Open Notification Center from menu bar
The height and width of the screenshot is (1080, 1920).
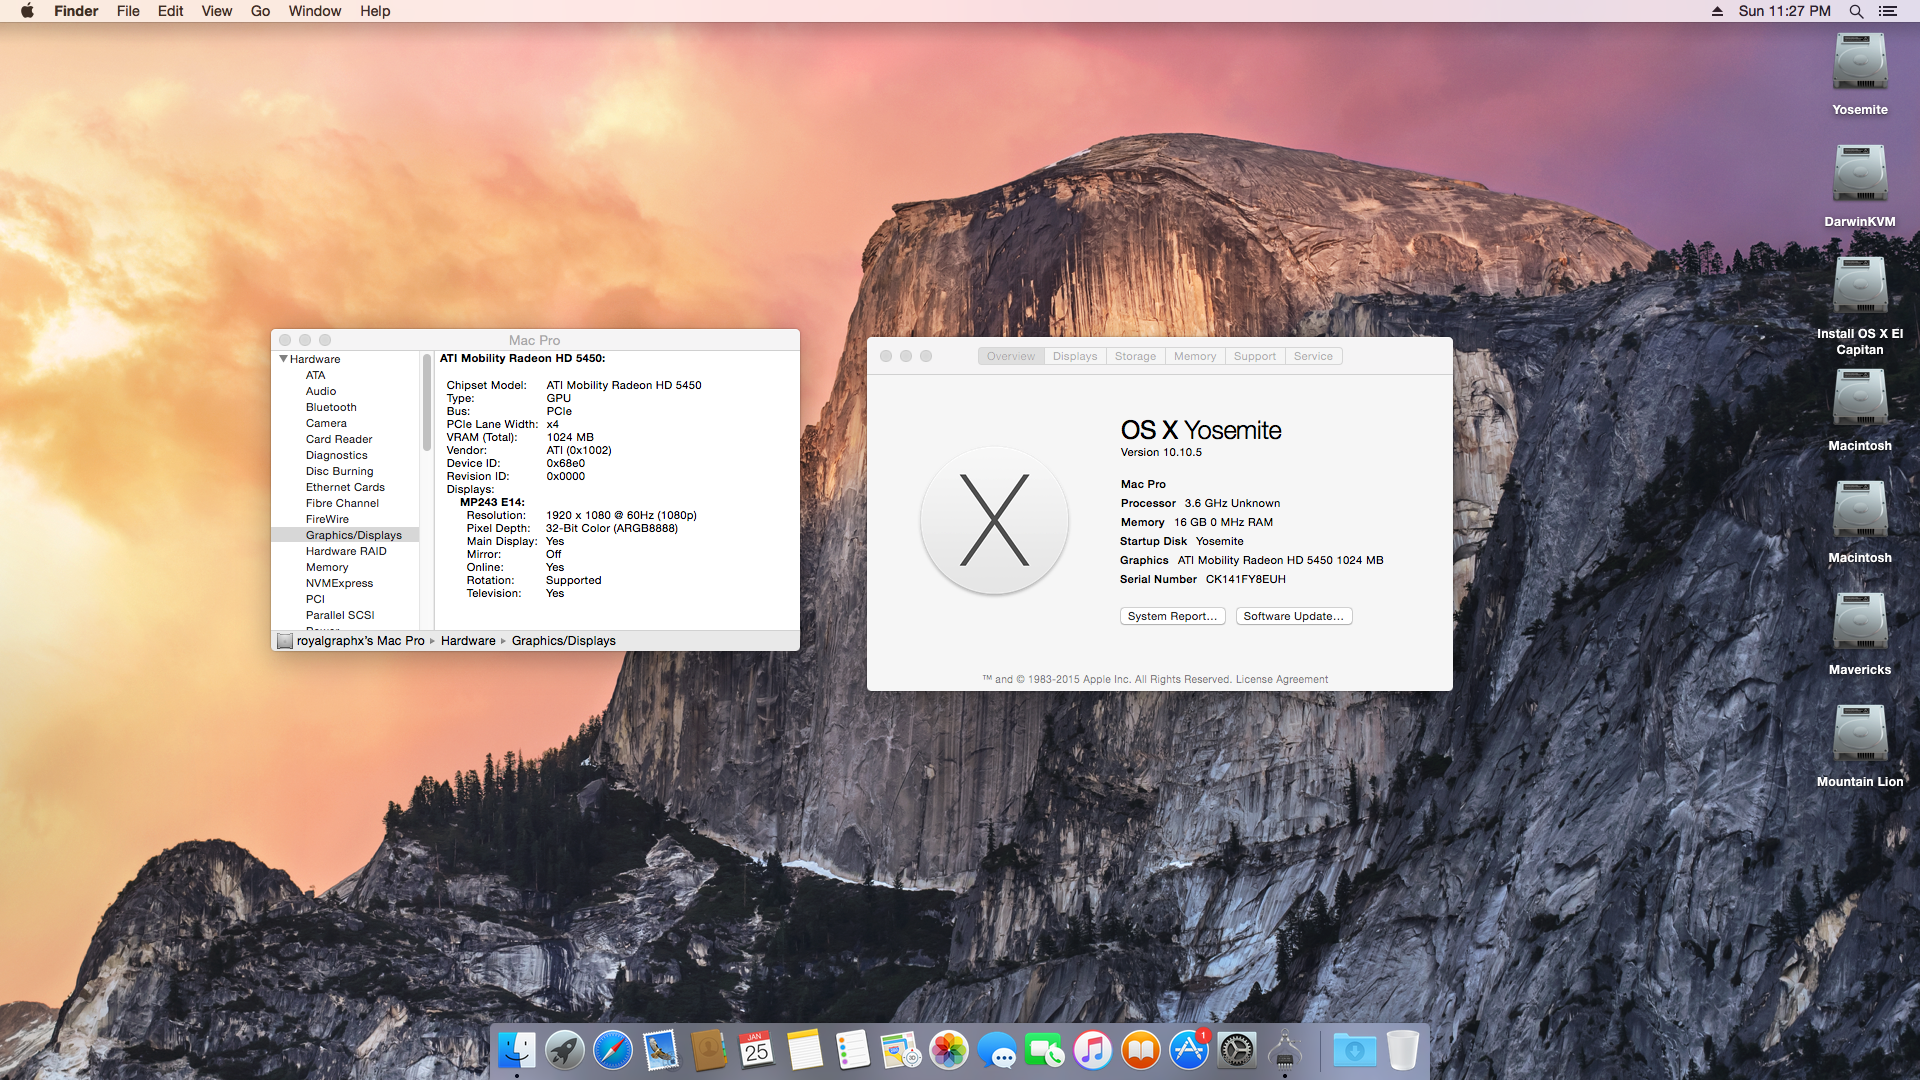[1888, 11]
